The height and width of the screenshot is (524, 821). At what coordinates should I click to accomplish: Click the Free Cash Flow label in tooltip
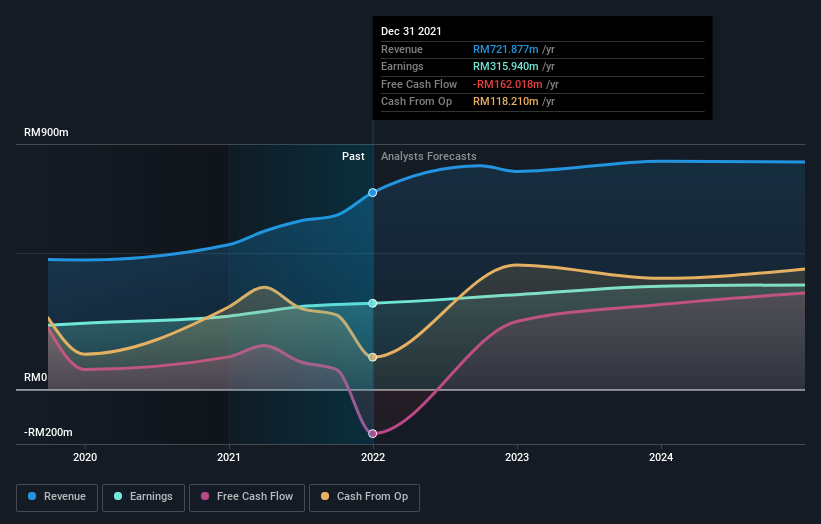pos(419,84)
